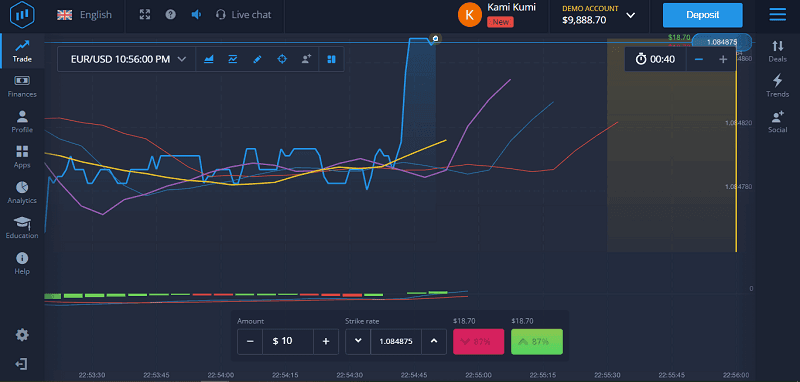Click the $ 10 amount field
This screenshot has width=800, height=382.
pos(288,341)
